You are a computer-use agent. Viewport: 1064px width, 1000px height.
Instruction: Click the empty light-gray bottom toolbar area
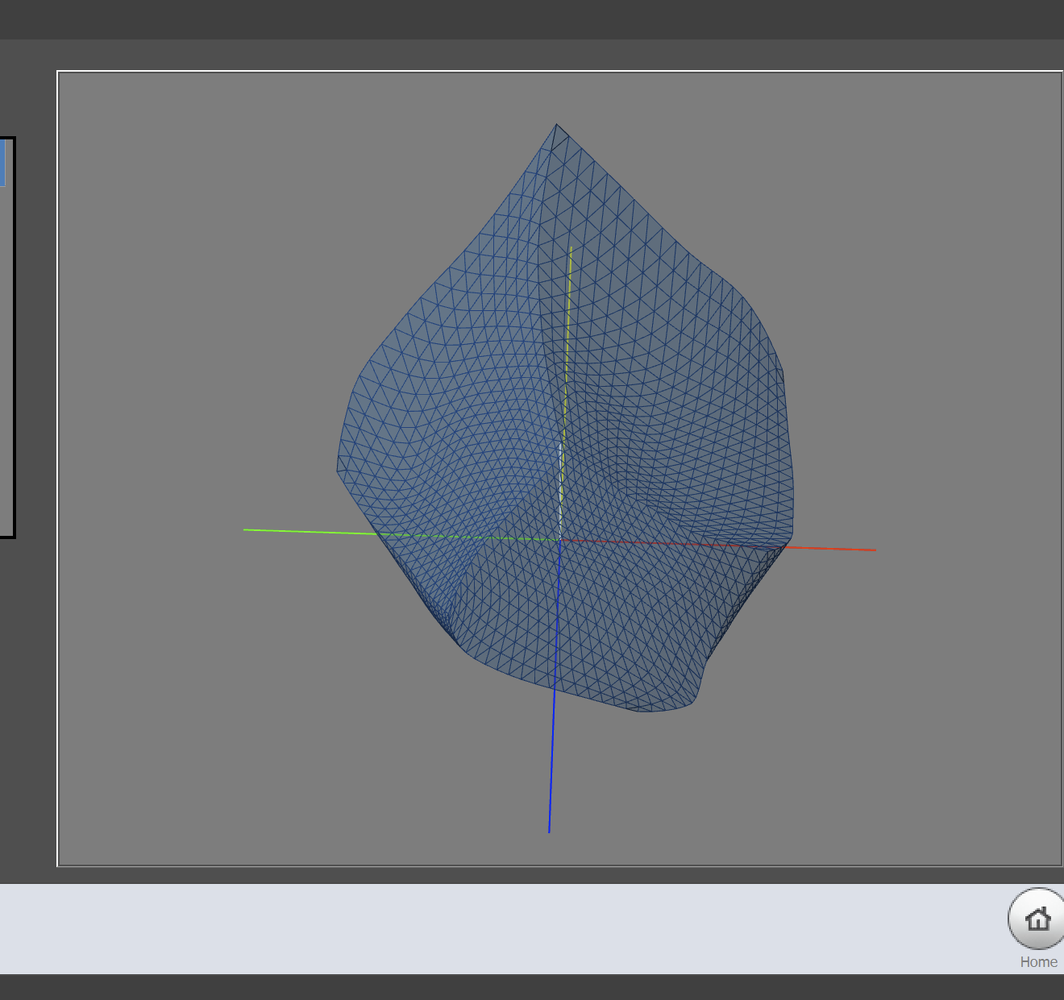tap(500, 928)
